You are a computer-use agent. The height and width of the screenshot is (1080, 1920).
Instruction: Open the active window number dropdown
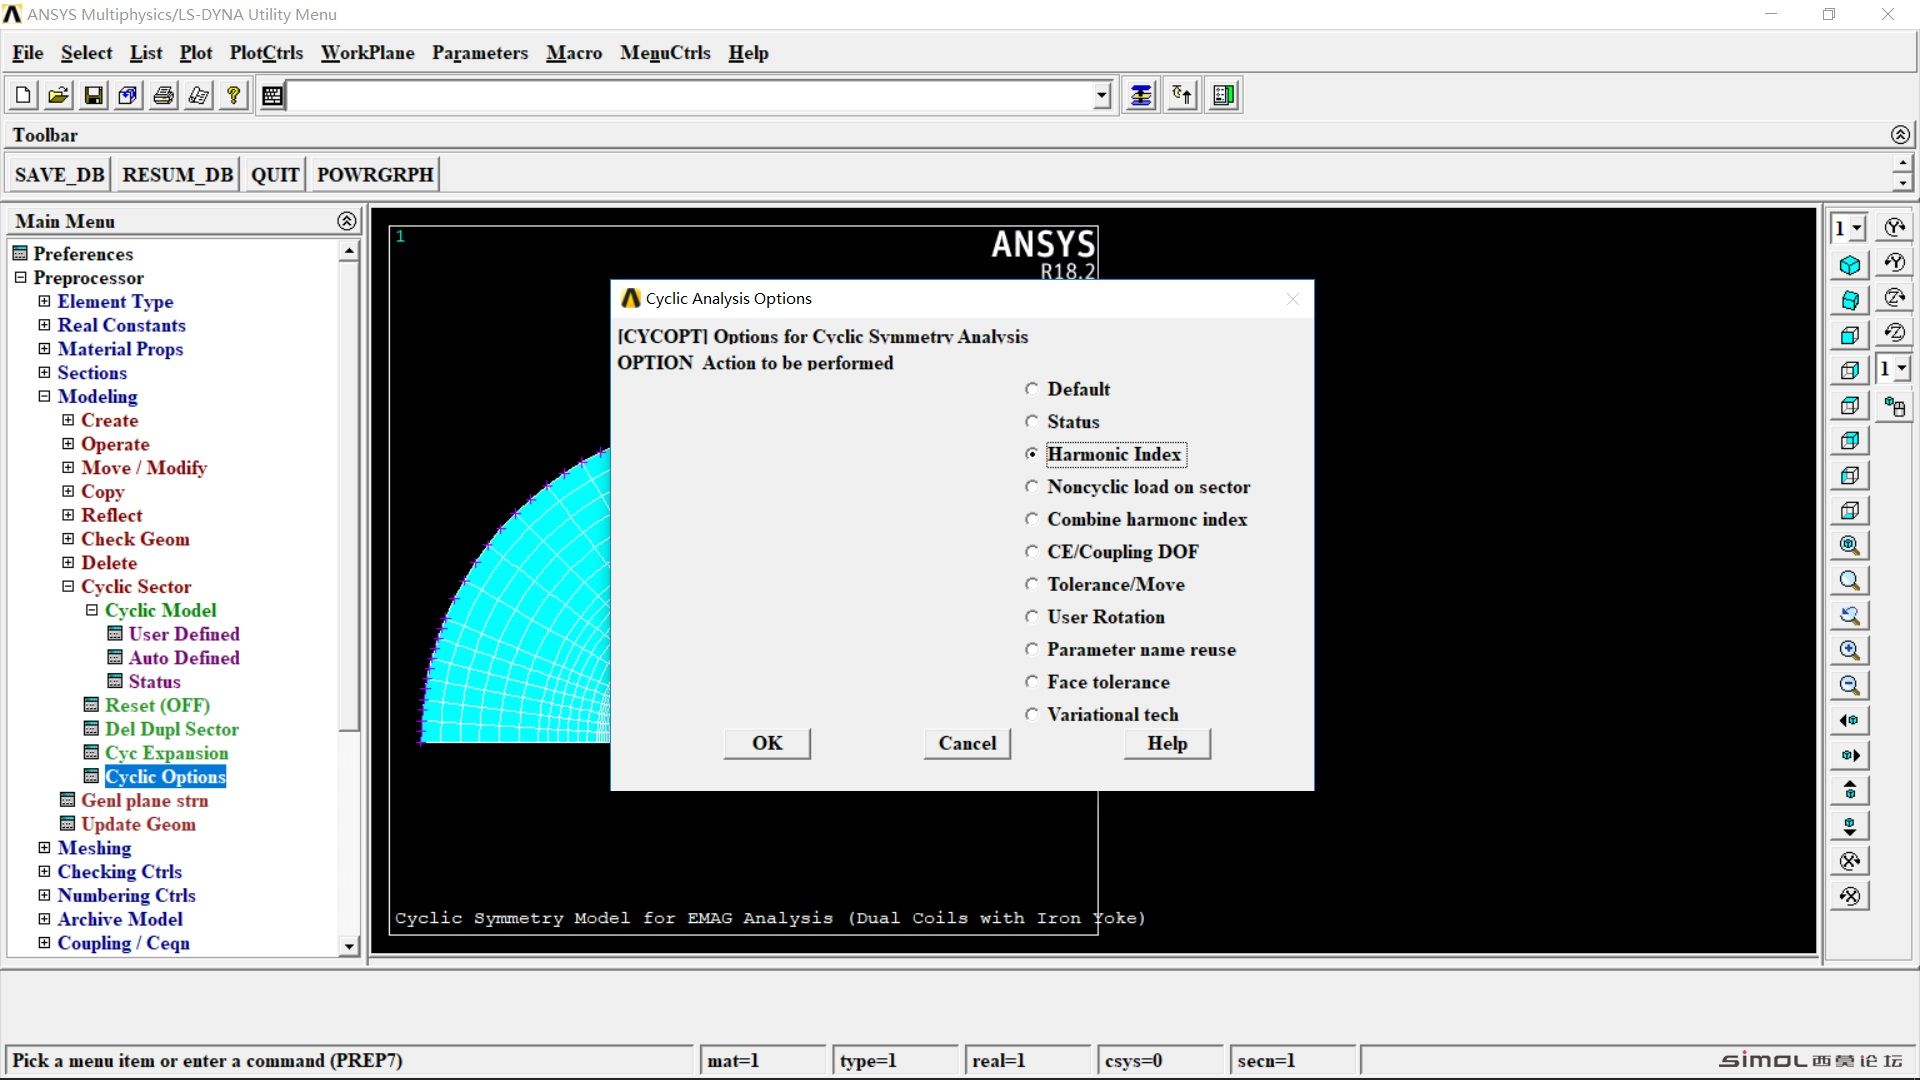point(1856,228)
